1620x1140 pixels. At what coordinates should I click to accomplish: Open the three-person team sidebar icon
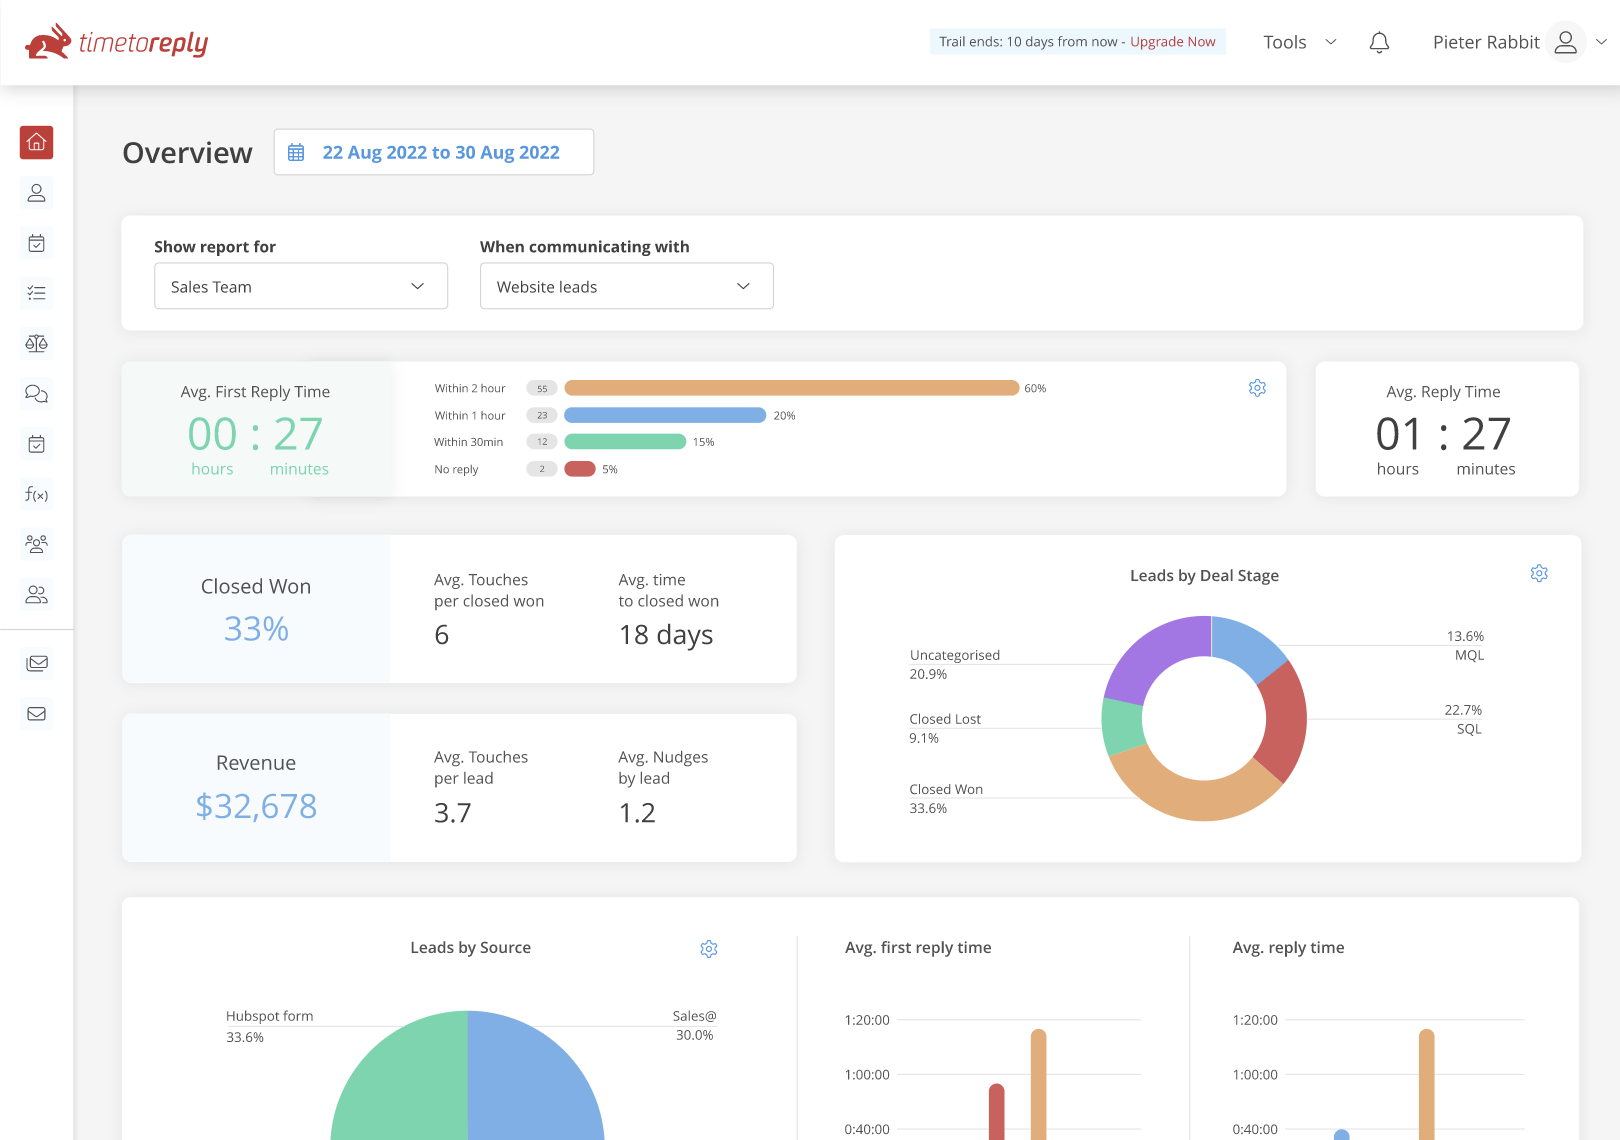coord(37,544)
